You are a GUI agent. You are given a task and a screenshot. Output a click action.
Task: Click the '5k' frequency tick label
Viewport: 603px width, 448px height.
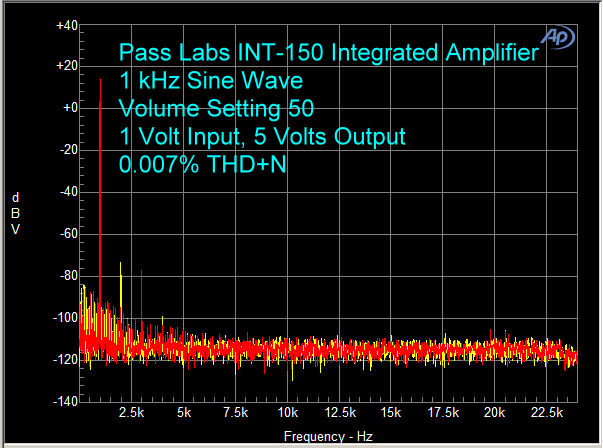point(184,413)
